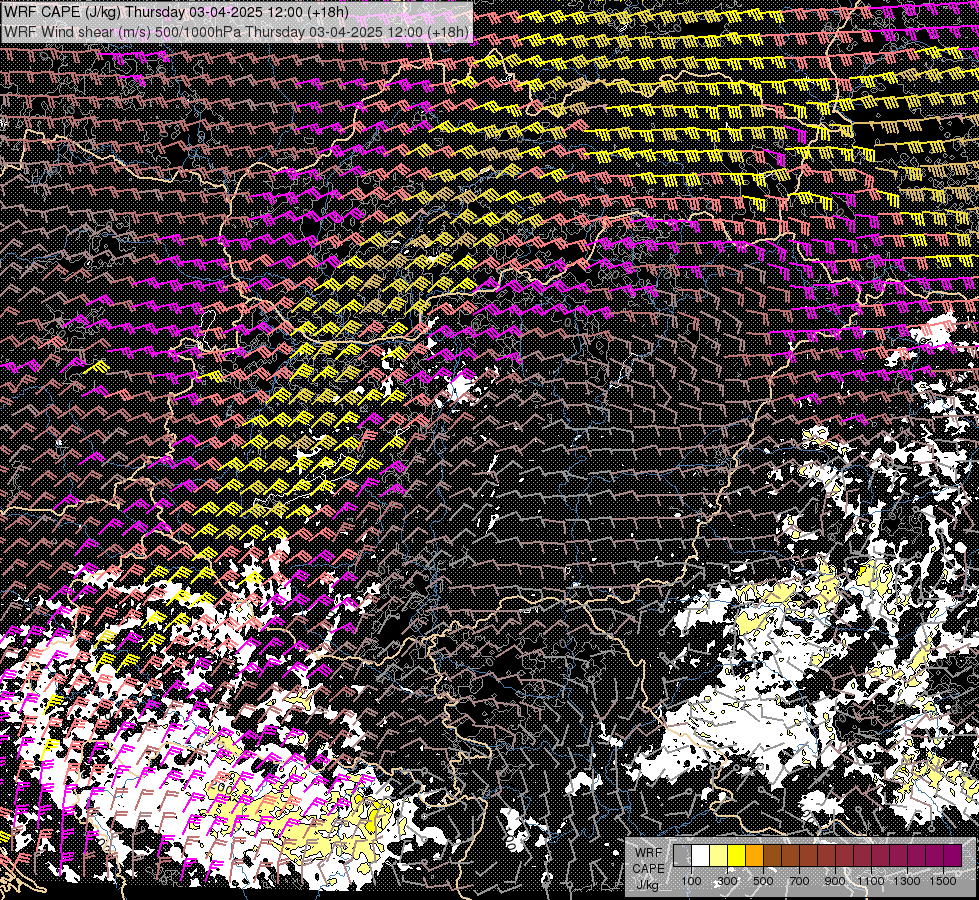
Task: Click the 1300 label on the legend
Action: coord(907,881)
